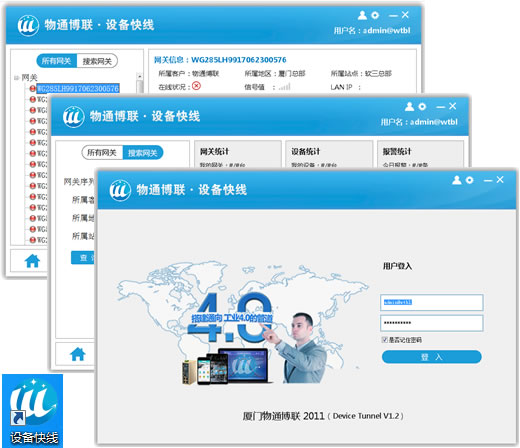This screenshot has height=448, width=520.
Task: Collapse the 网关 tree root node
Action: [16, 78]
